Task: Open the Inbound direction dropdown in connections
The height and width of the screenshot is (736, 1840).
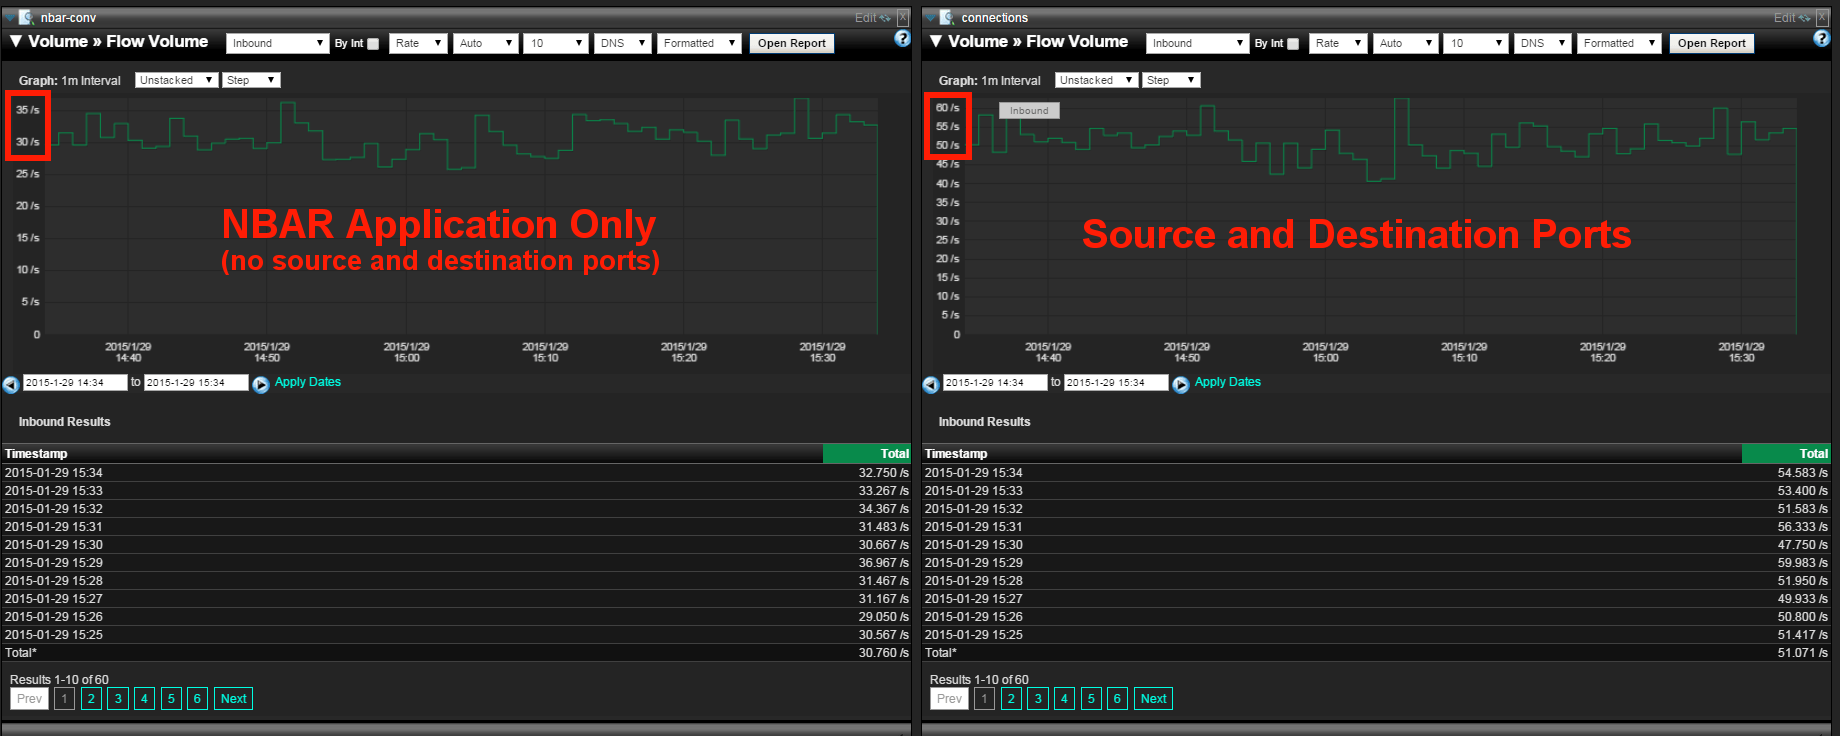Action: [x=1197, y=43]
